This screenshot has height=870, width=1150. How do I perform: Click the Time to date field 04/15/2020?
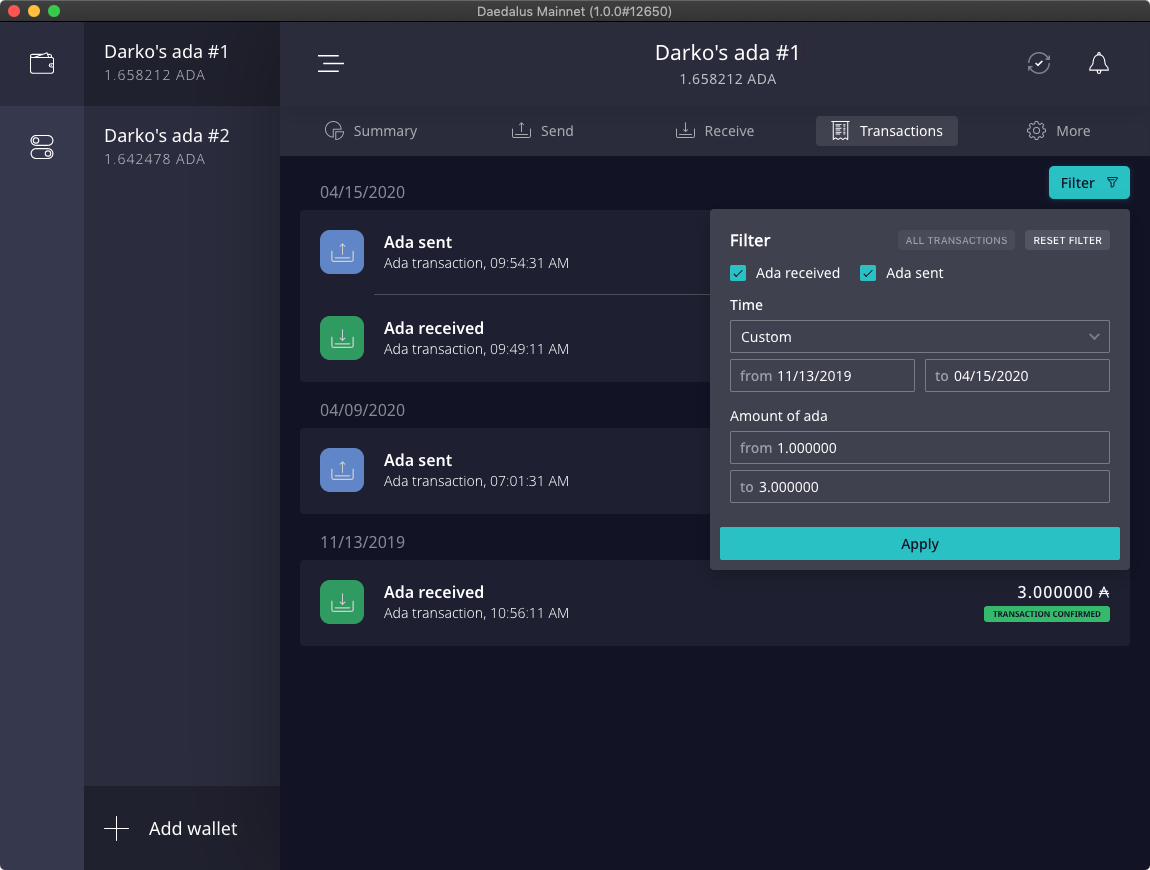(x=1017, y=376)
